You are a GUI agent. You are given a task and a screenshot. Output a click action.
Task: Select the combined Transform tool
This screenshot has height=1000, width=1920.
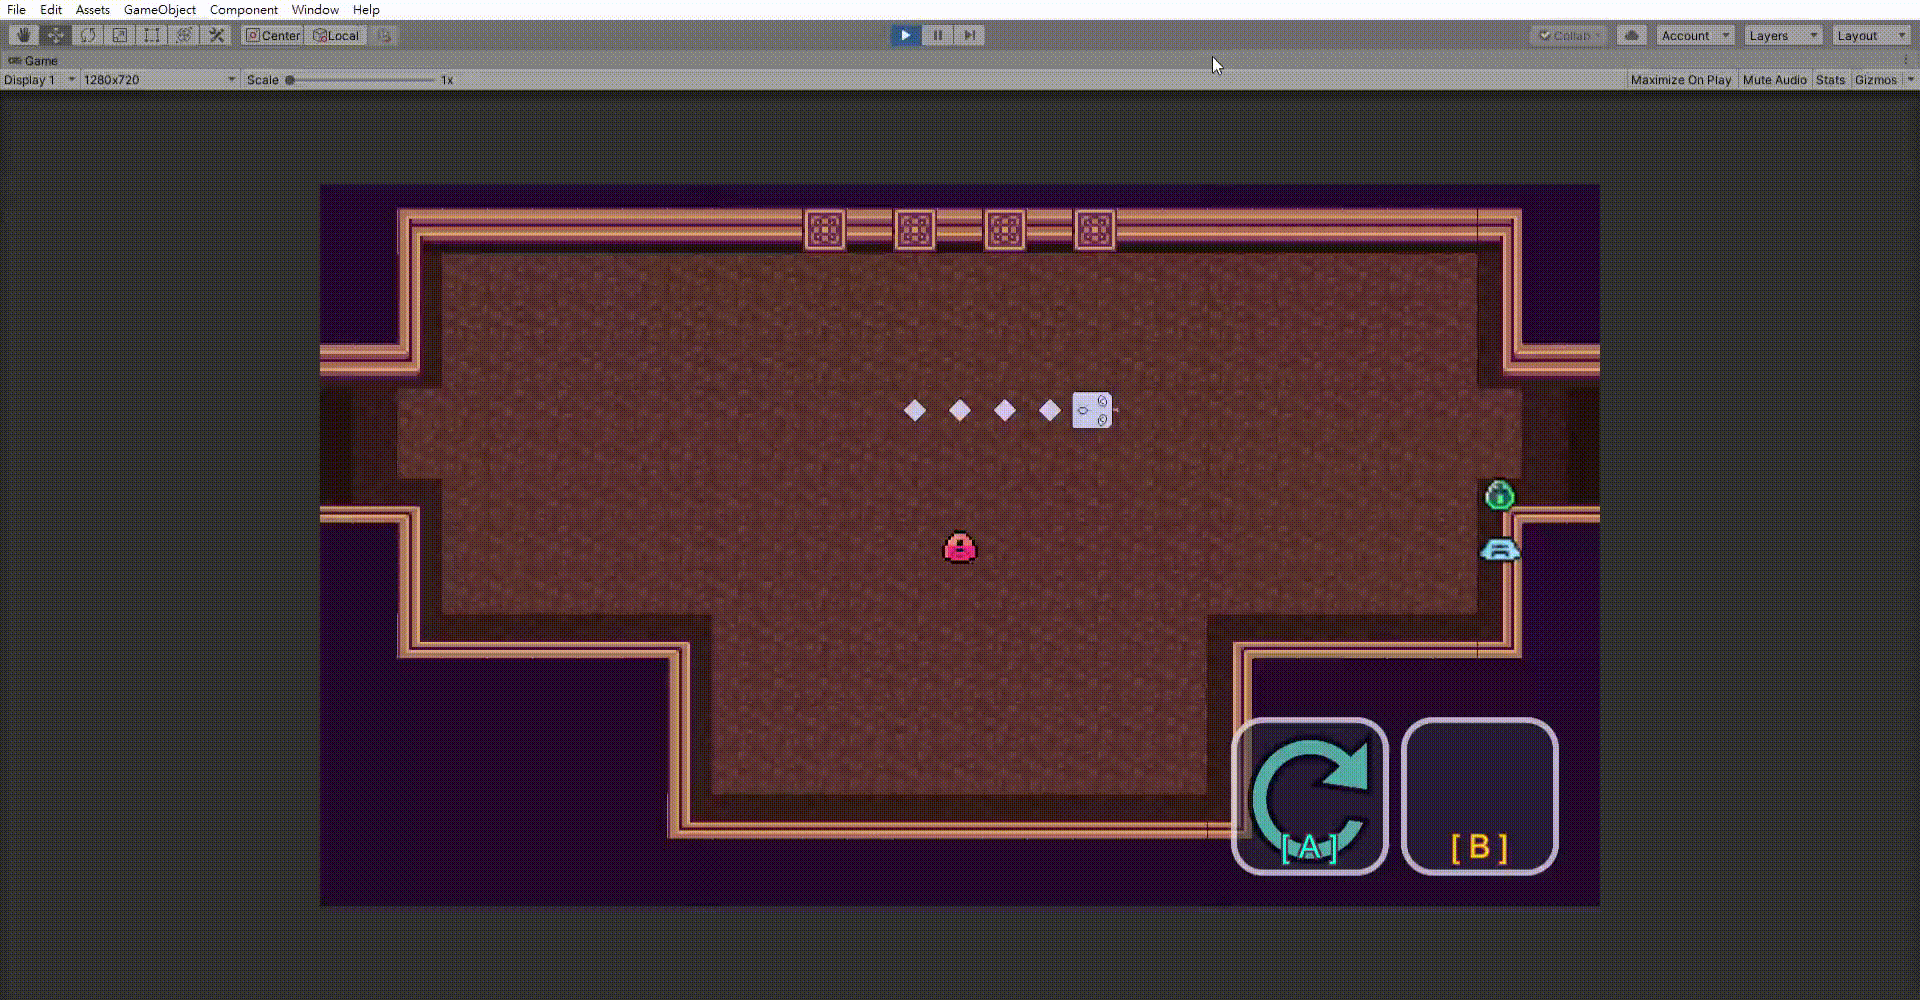184,35
